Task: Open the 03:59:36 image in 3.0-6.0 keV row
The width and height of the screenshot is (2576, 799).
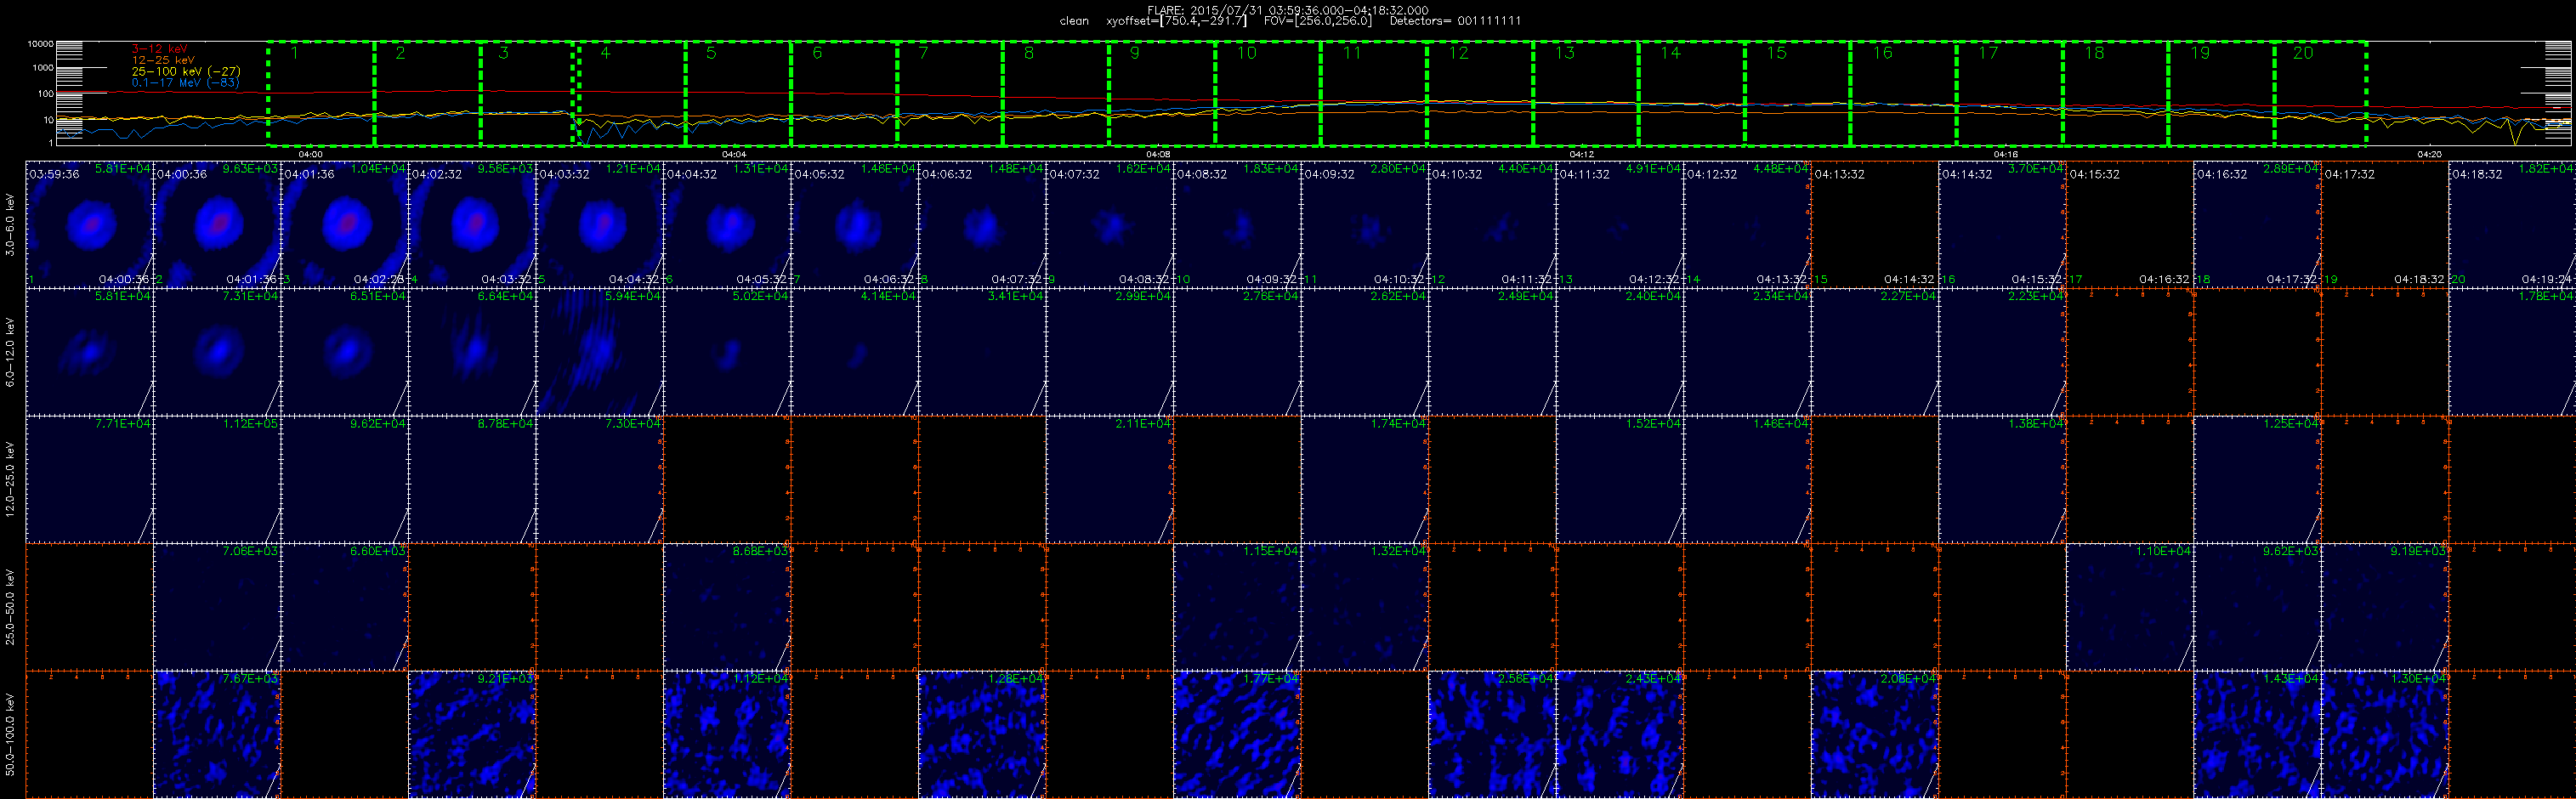Action: [x=90, y=224]
